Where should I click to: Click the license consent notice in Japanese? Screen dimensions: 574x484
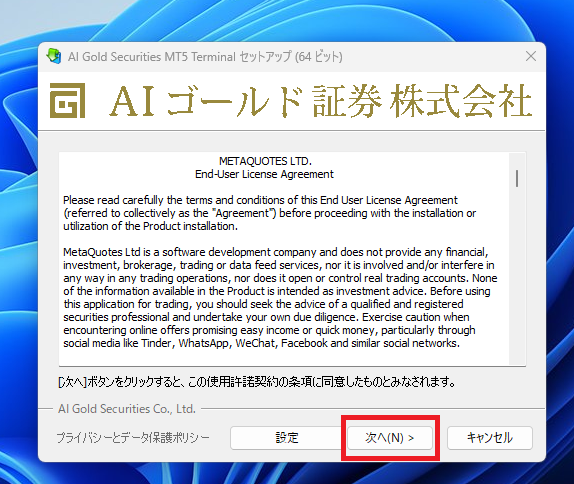(x=257, y=382)
